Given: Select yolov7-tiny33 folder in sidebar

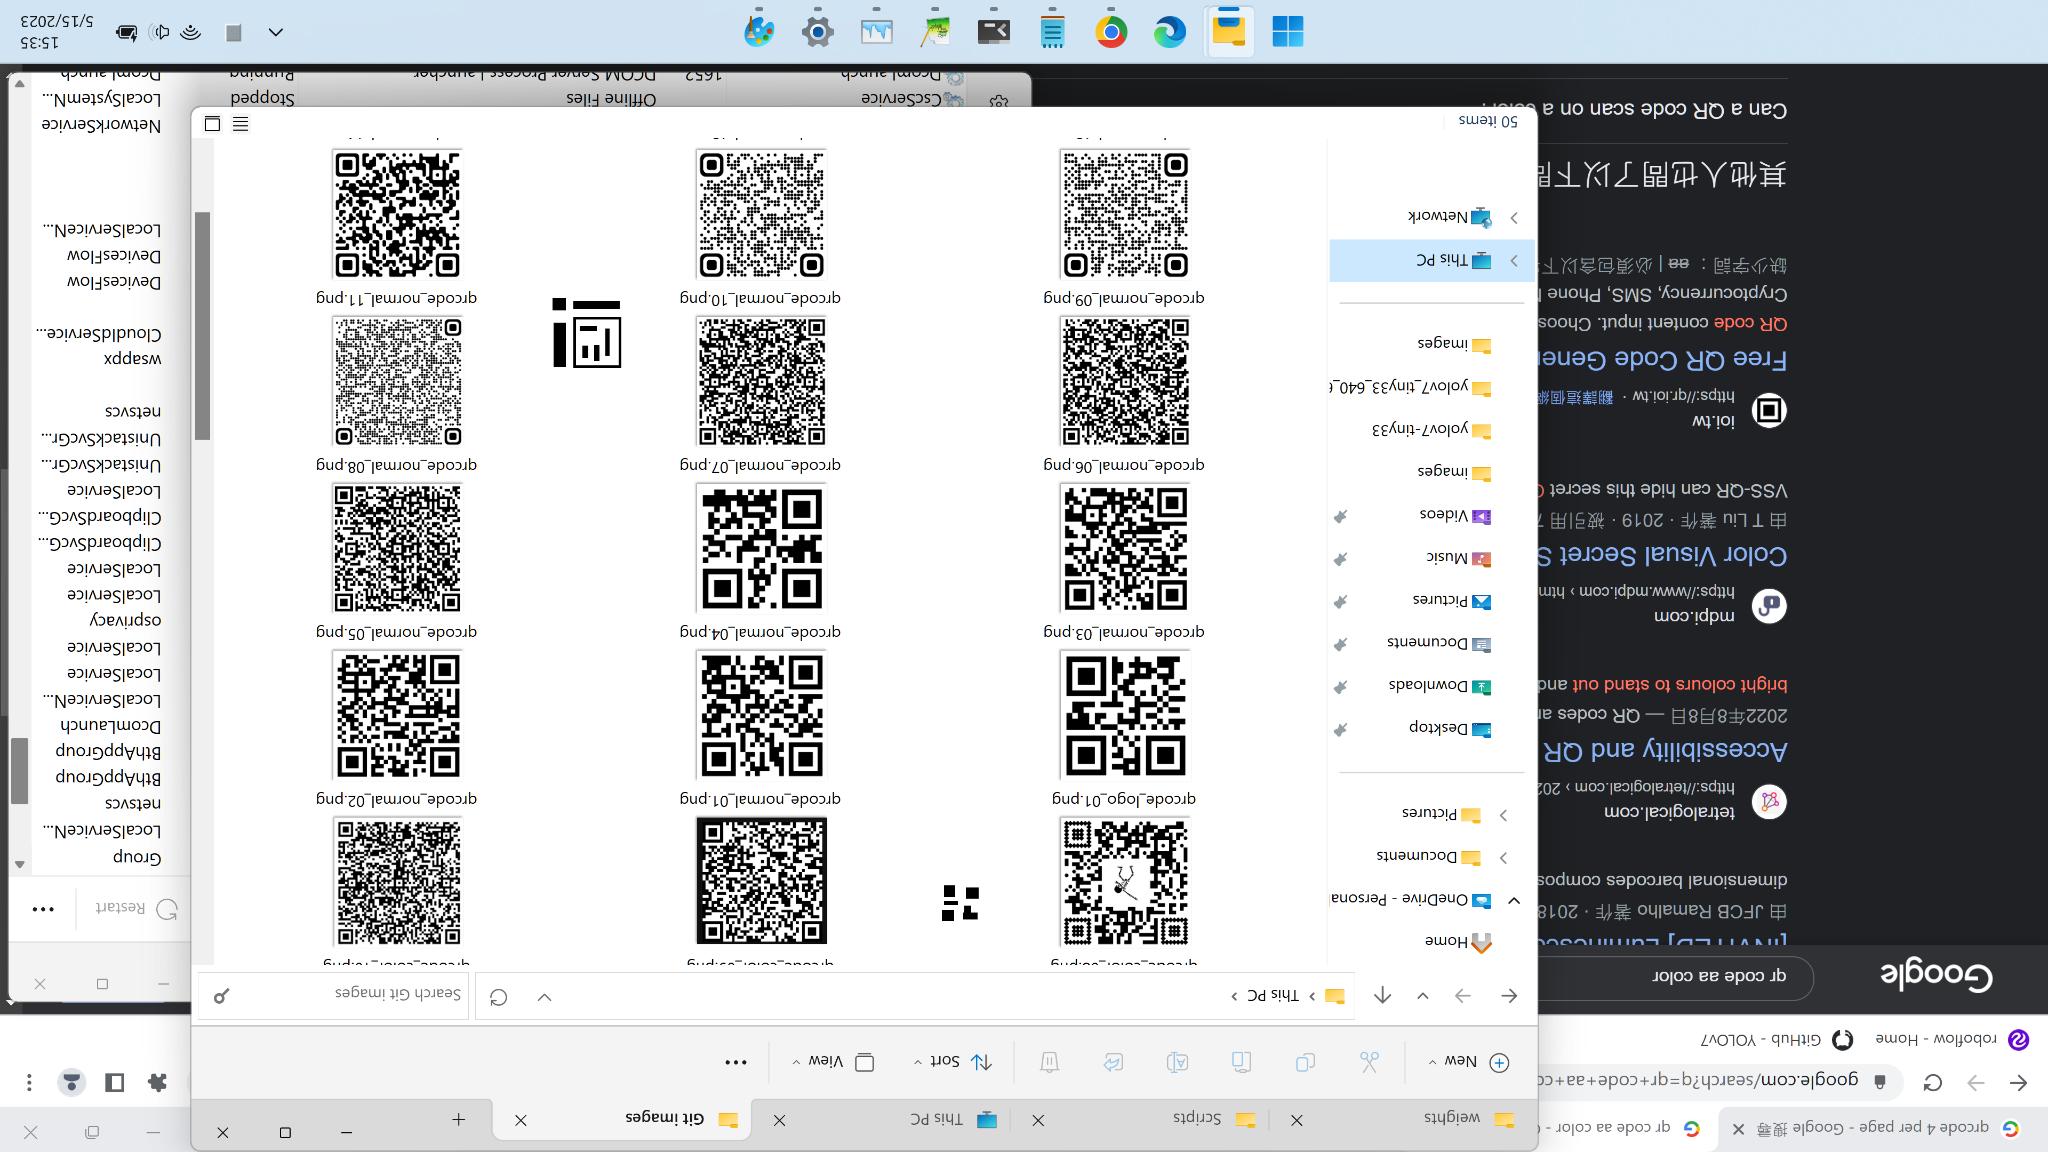Looking at the screenshot, I should (1430, 430).
